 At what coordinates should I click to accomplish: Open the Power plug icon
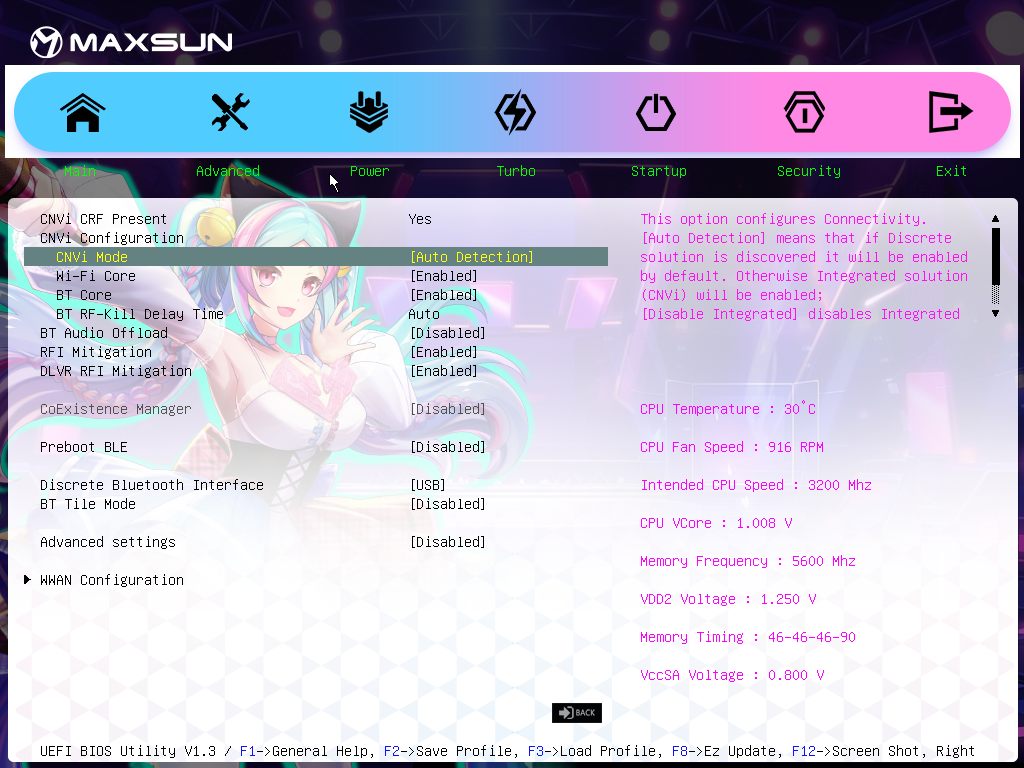pyautogui.click(x=369, y=112)
